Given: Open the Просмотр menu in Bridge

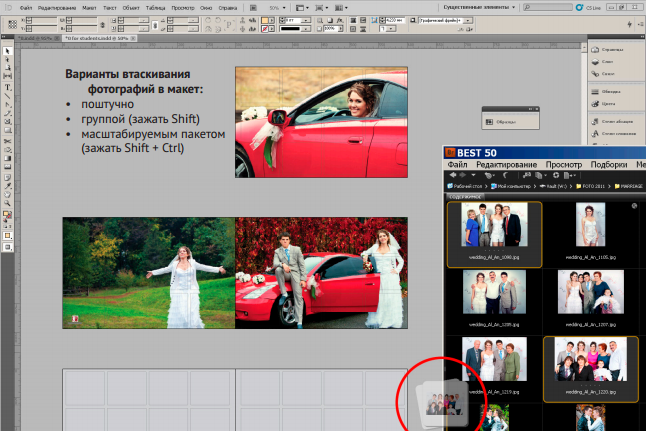Looking at the screenshot, I should tap(564, 164).
